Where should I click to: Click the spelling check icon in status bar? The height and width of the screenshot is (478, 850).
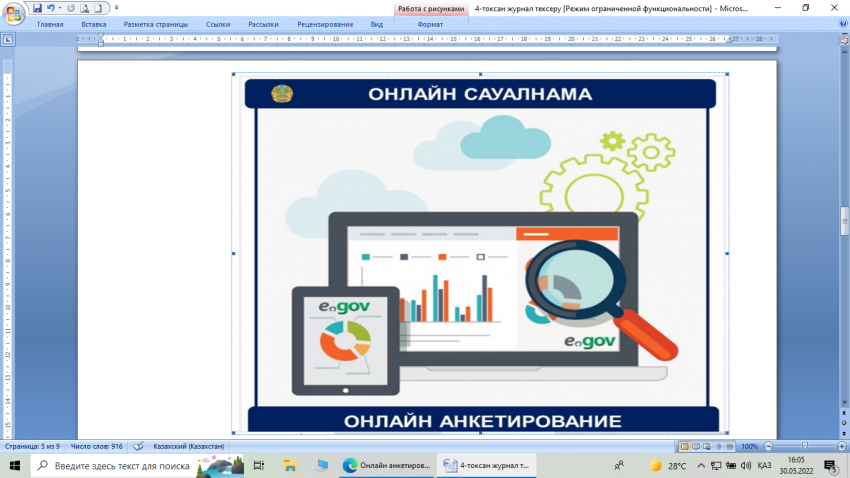coord(138,446)
